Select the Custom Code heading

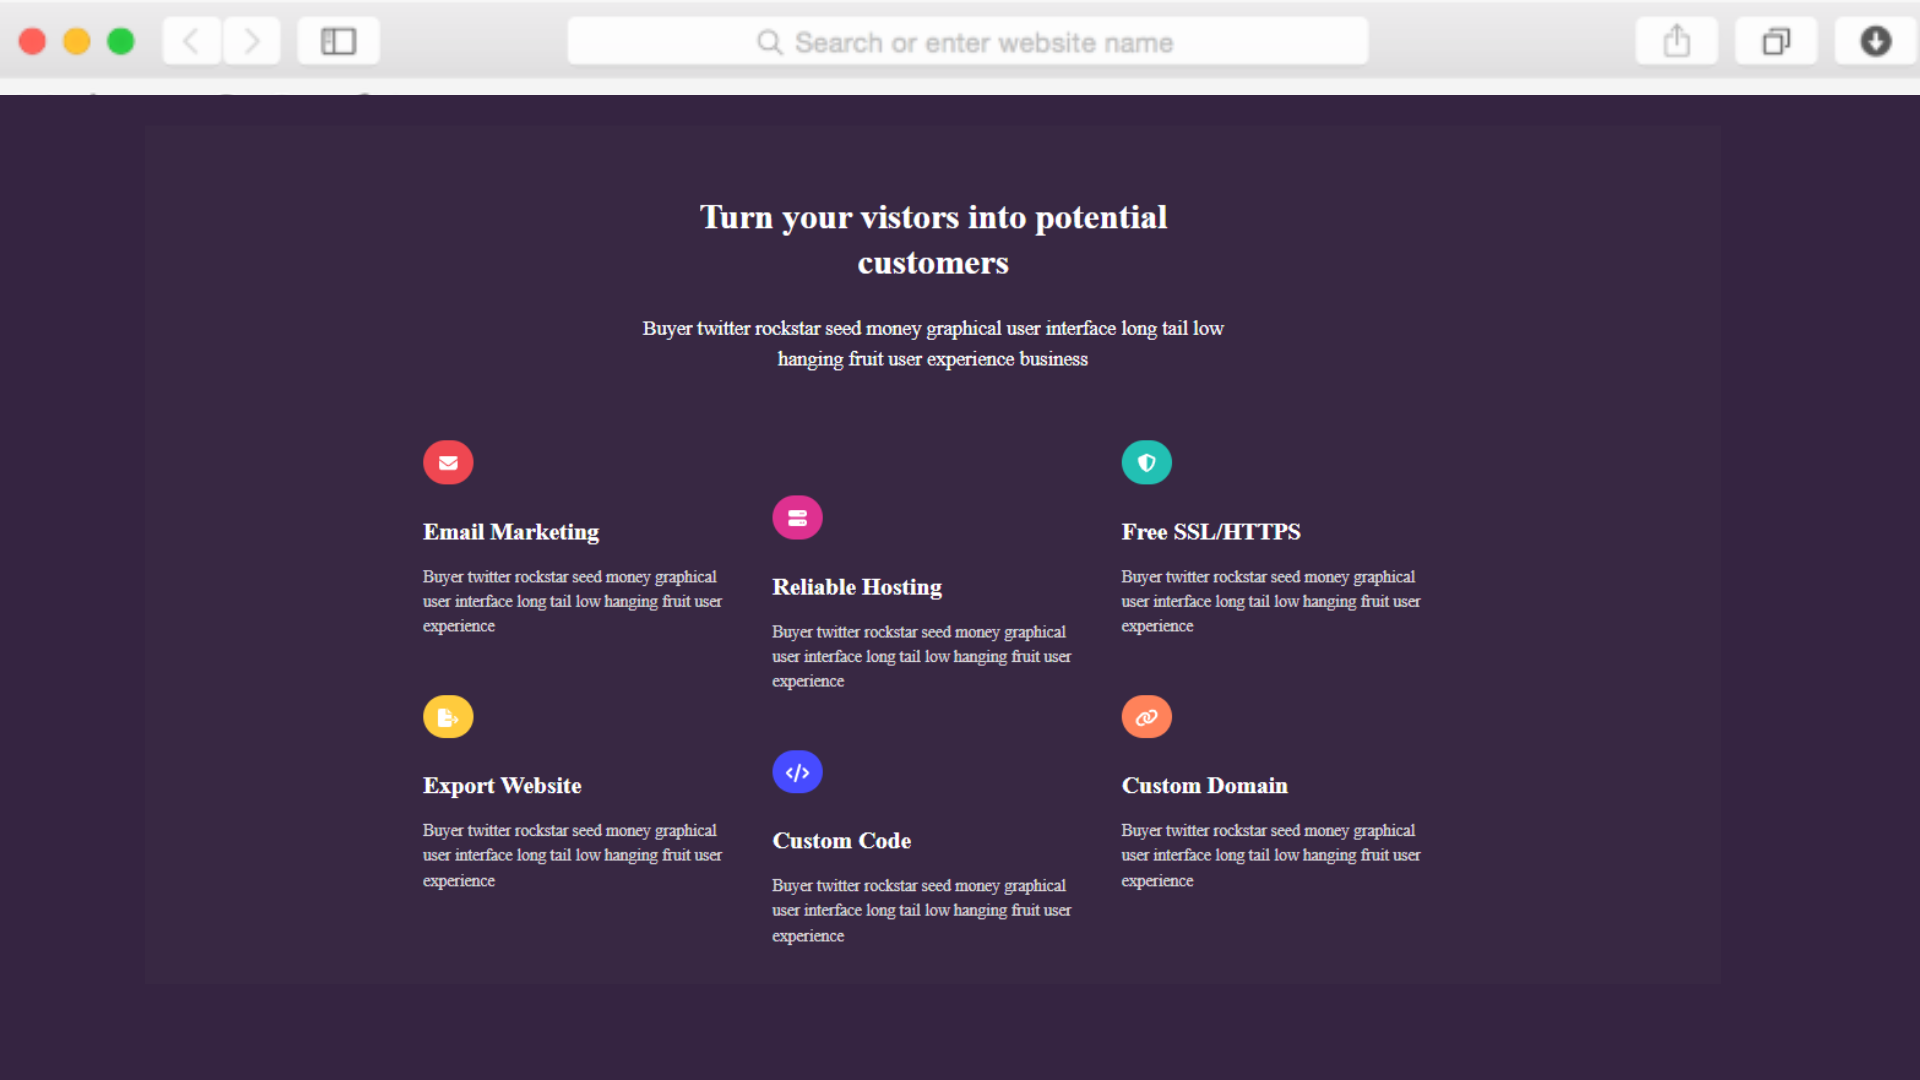841,841
